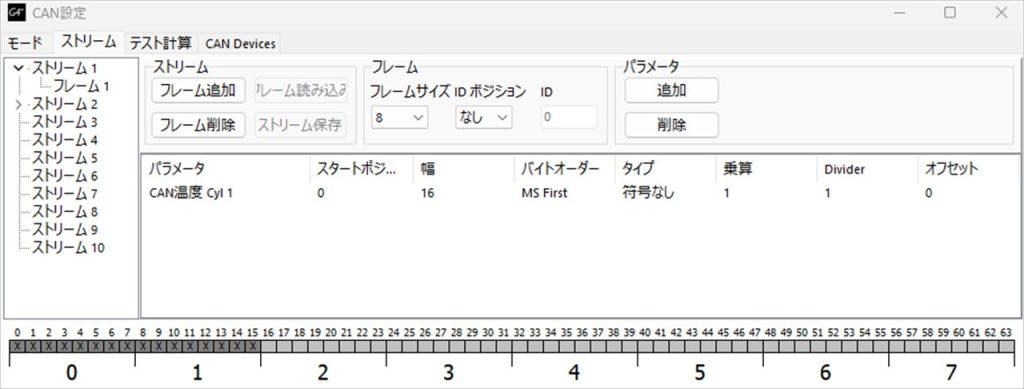Select フレーム 1 in the tree
The height and width of the screenshot is (389, 1024).
click(81, 86)
